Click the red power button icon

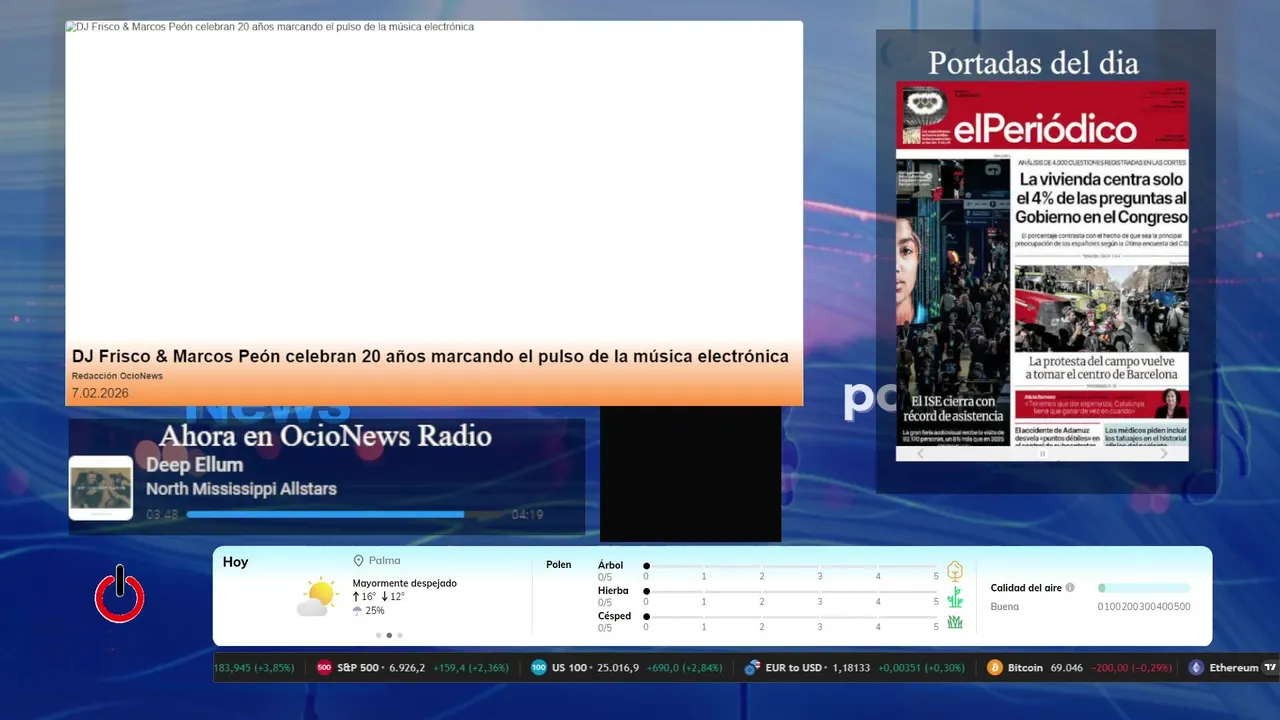pyautogui.click(x=120, y=595)
